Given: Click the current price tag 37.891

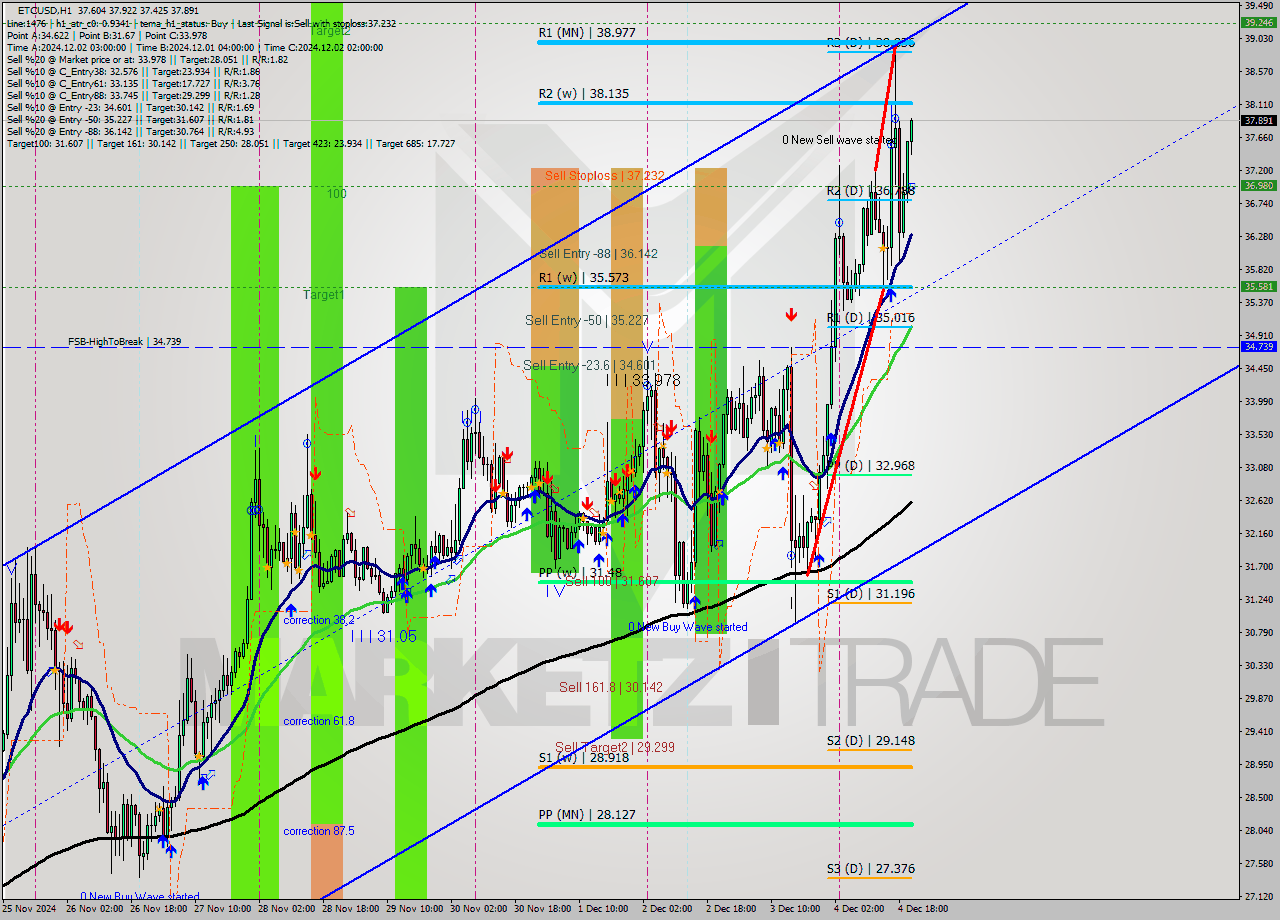Looking at the screenshot, I should (x=1258, y=121).
